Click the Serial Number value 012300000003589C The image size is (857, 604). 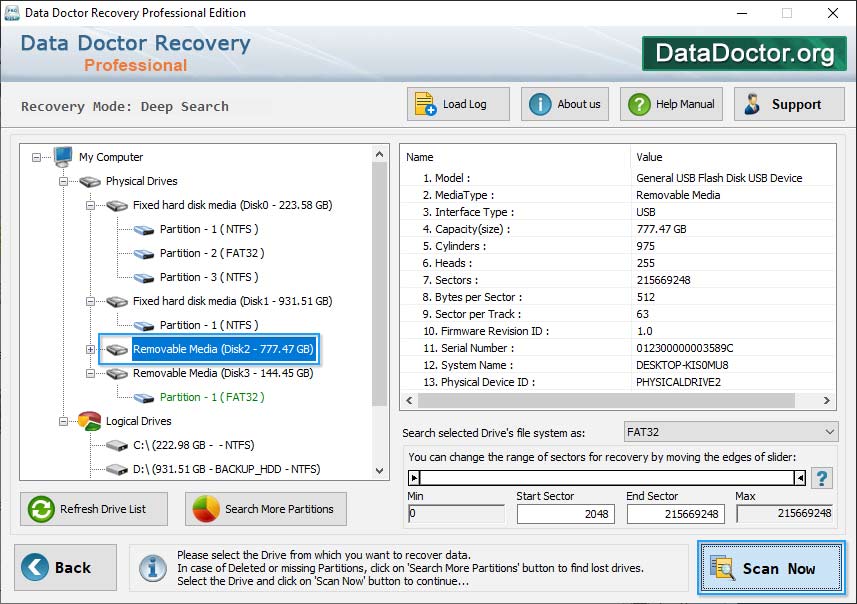[x=684, y=348]
